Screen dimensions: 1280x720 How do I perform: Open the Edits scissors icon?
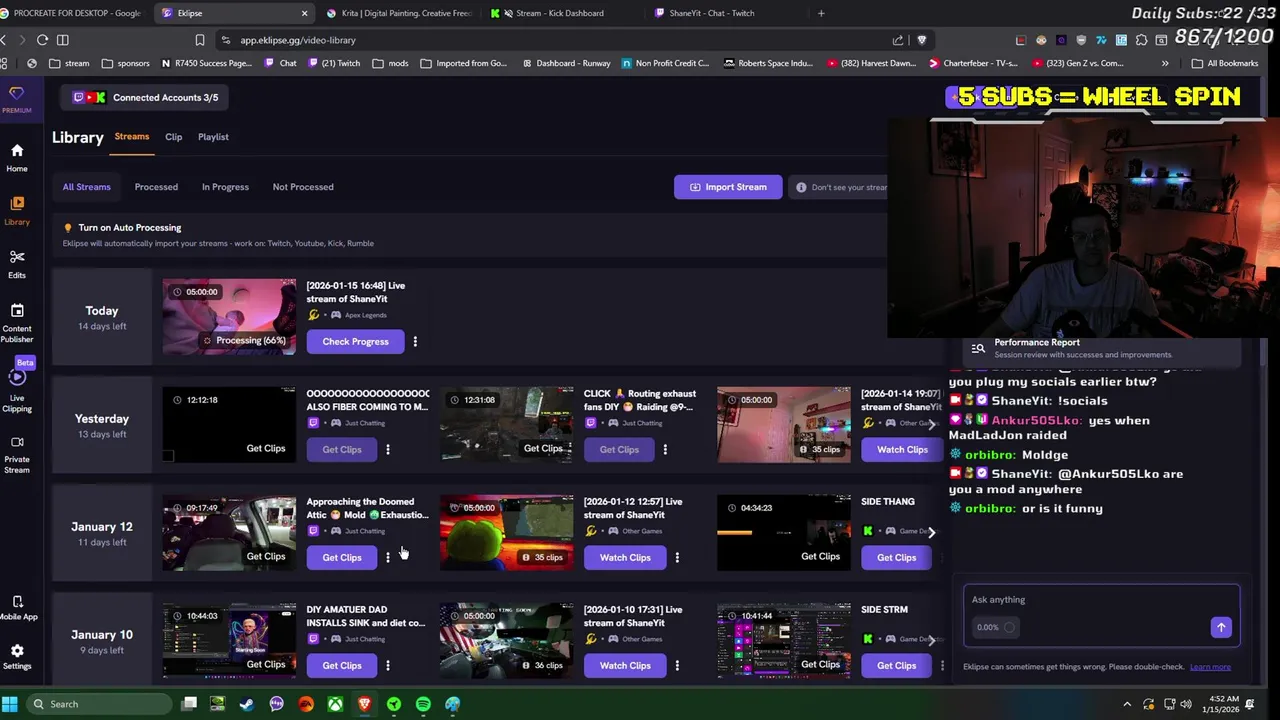pos(17,263)
